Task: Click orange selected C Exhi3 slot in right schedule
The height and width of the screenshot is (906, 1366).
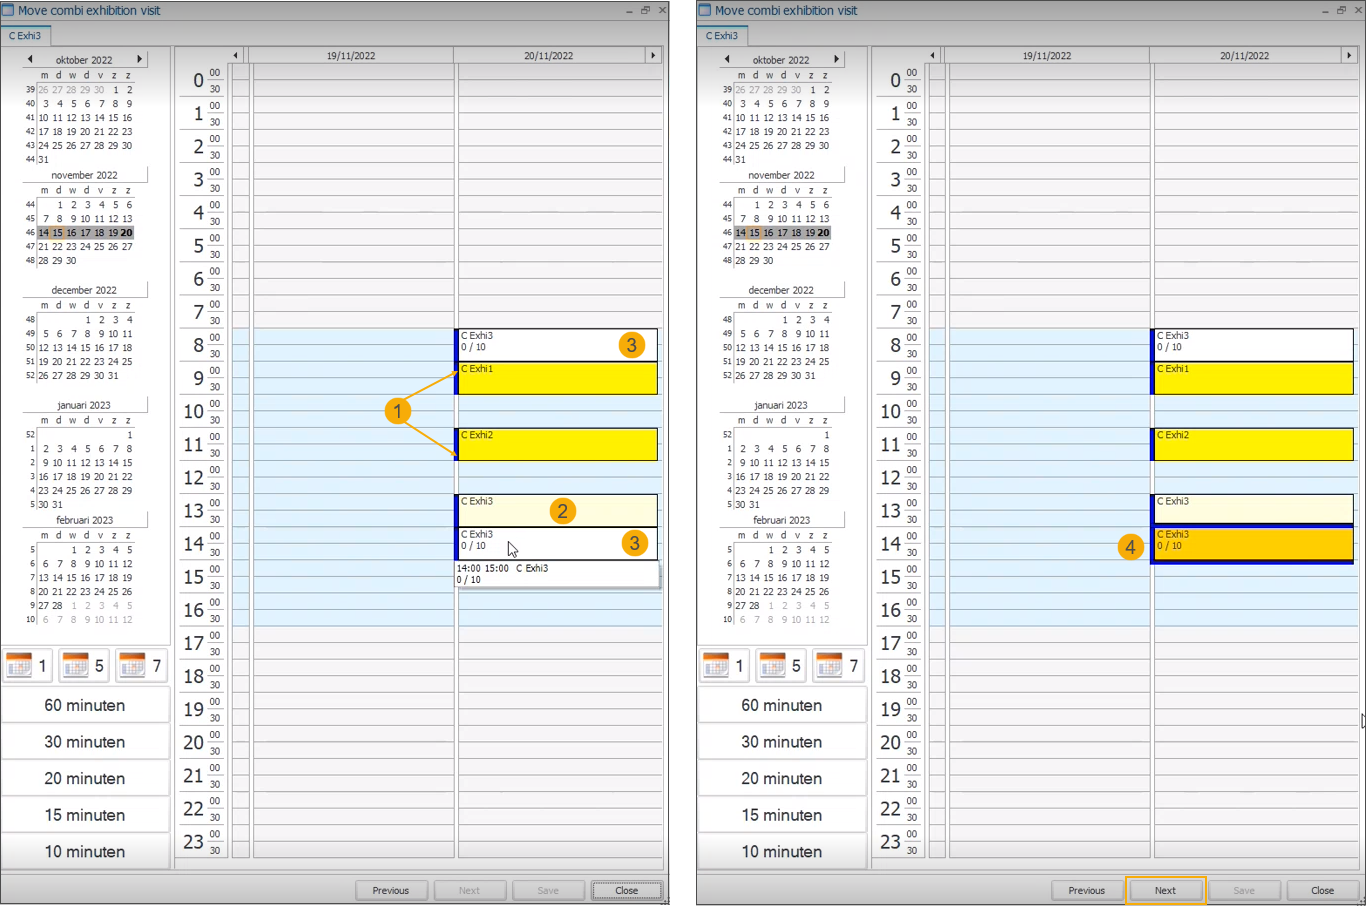Action: coord(1252,544)
